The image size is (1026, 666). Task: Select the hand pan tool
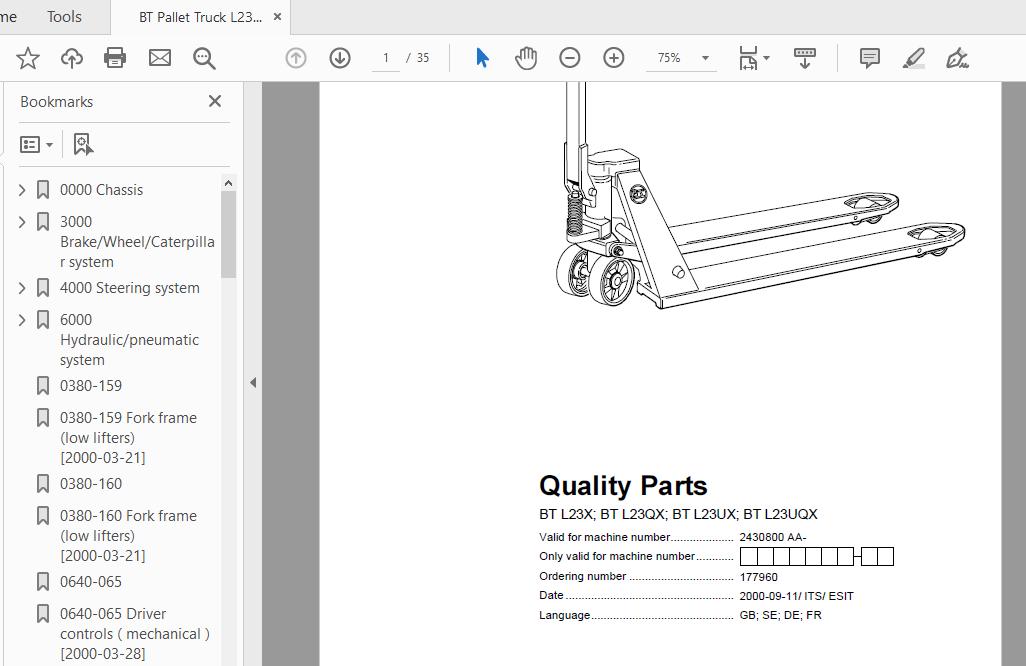coord(526,58)
